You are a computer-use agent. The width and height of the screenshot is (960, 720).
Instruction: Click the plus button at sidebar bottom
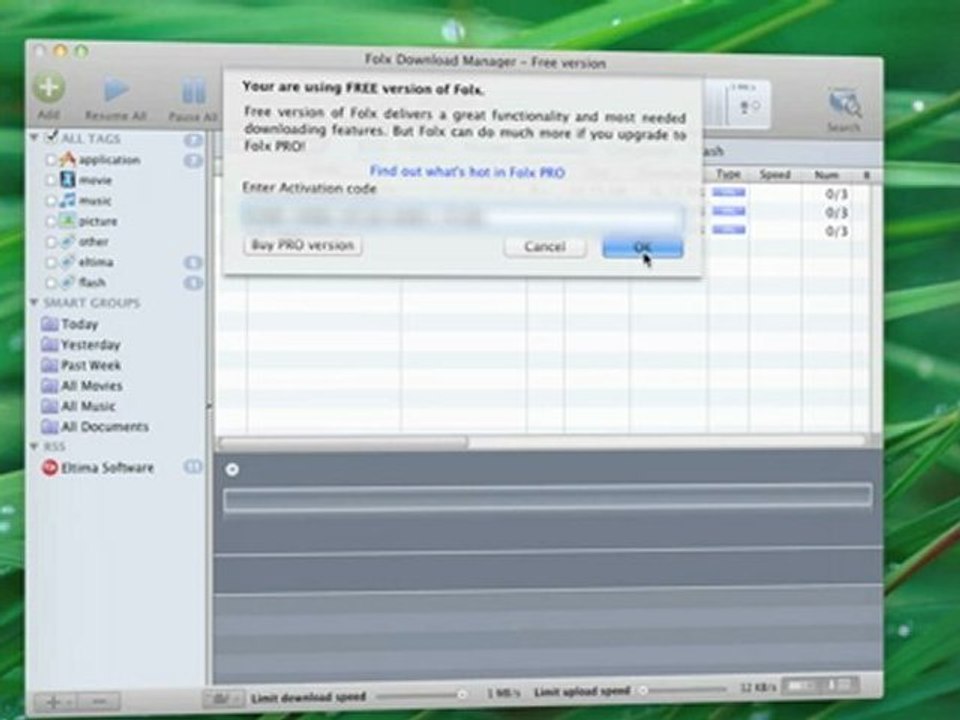(54, 702)
